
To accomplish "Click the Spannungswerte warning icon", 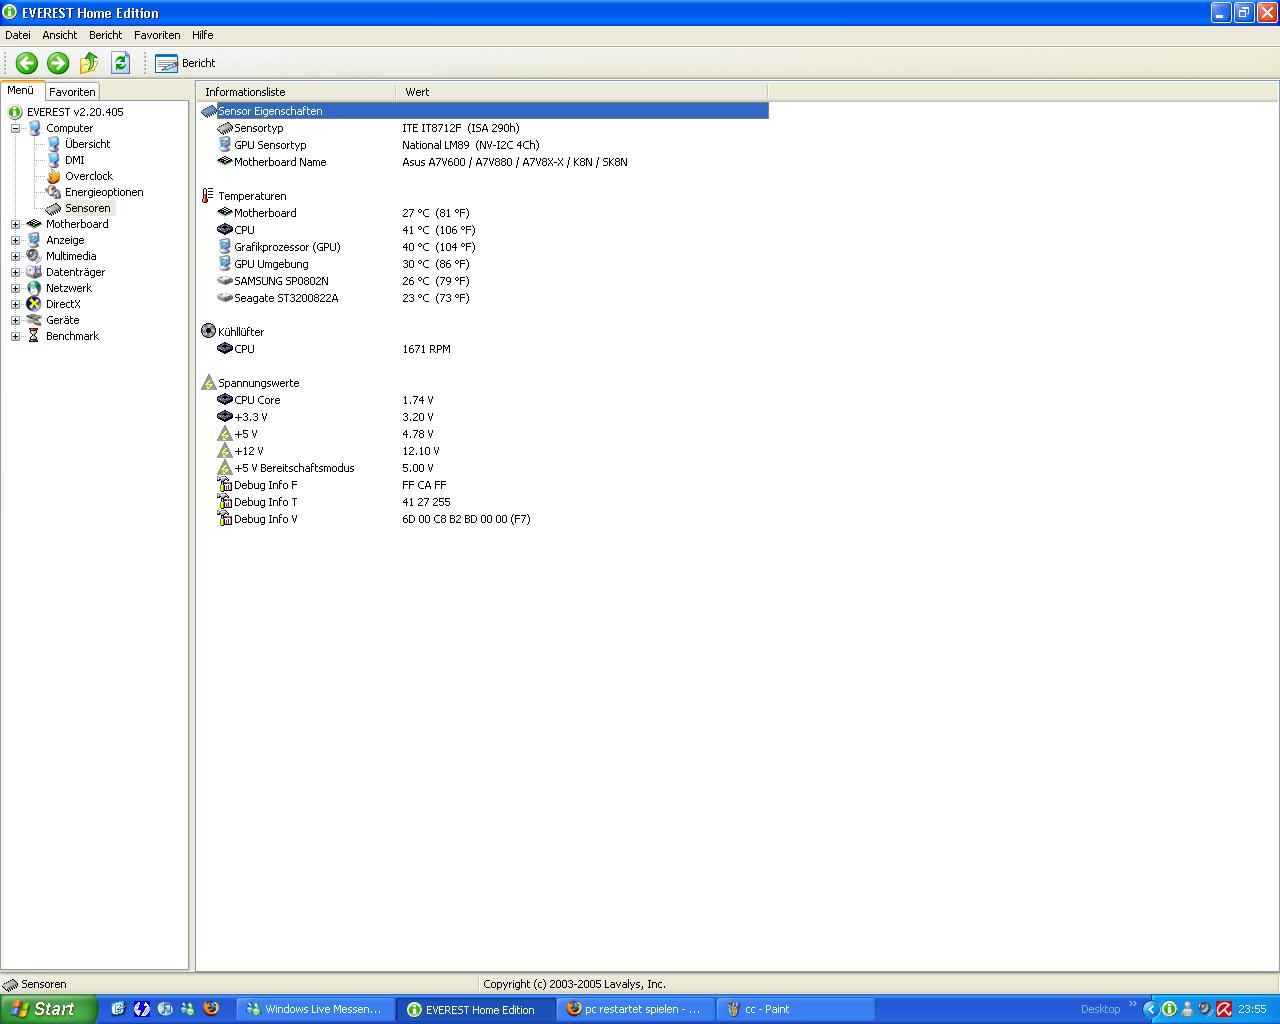I will tap(208, 382).
